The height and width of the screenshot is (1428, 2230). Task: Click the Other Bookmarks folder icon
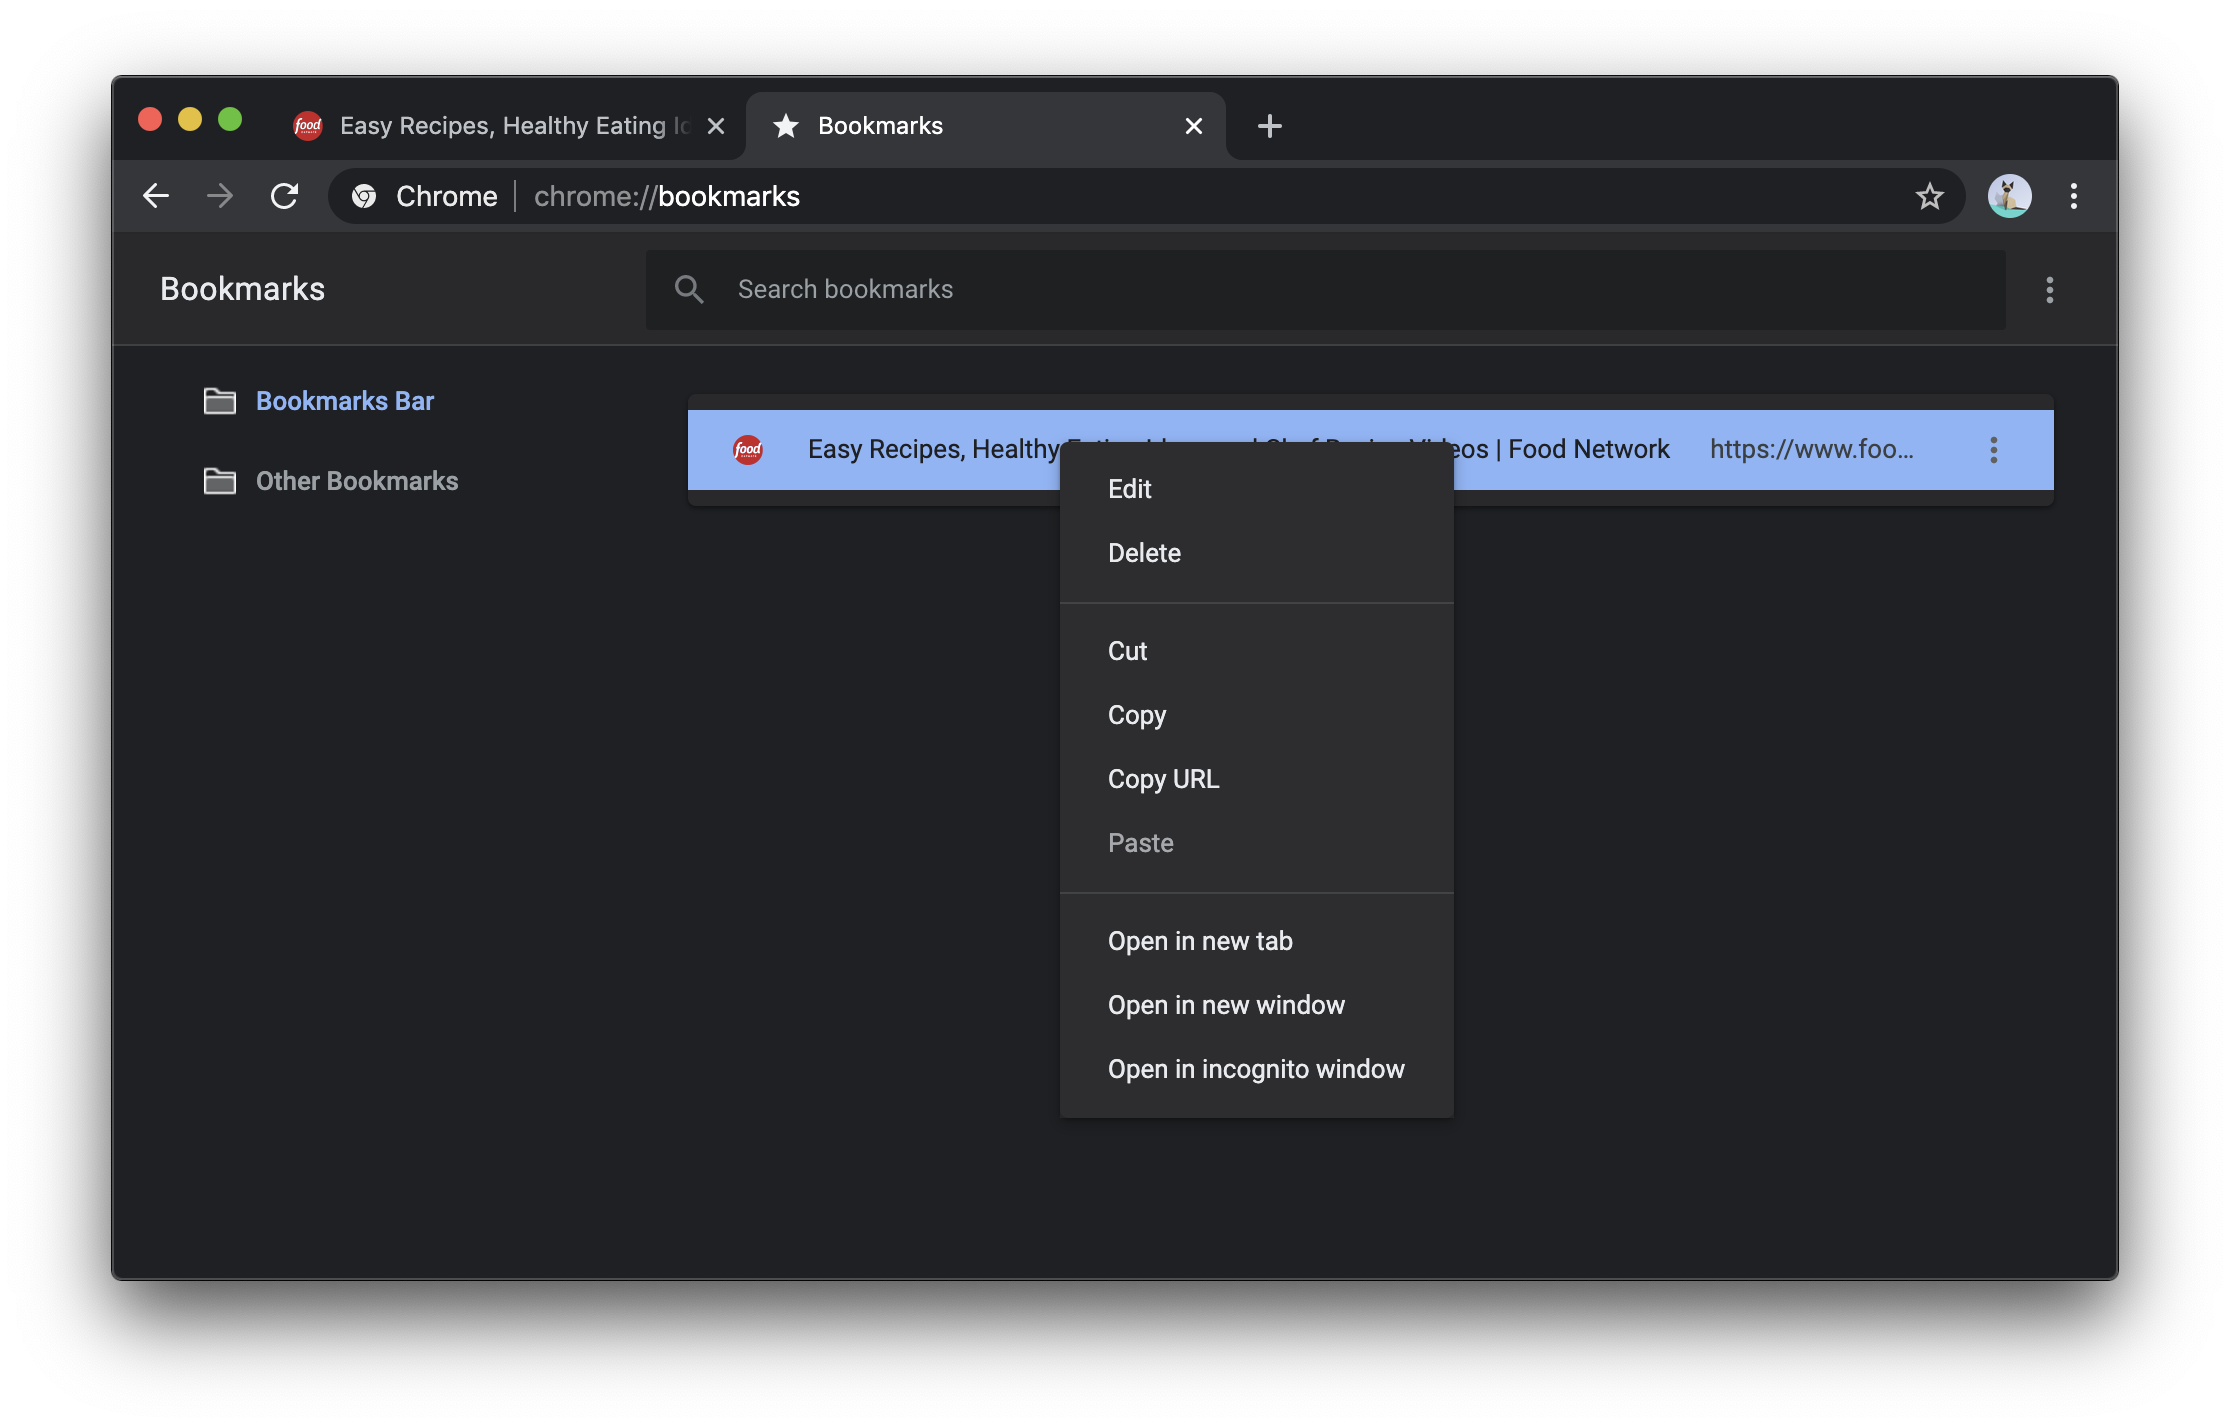point(220,481)
